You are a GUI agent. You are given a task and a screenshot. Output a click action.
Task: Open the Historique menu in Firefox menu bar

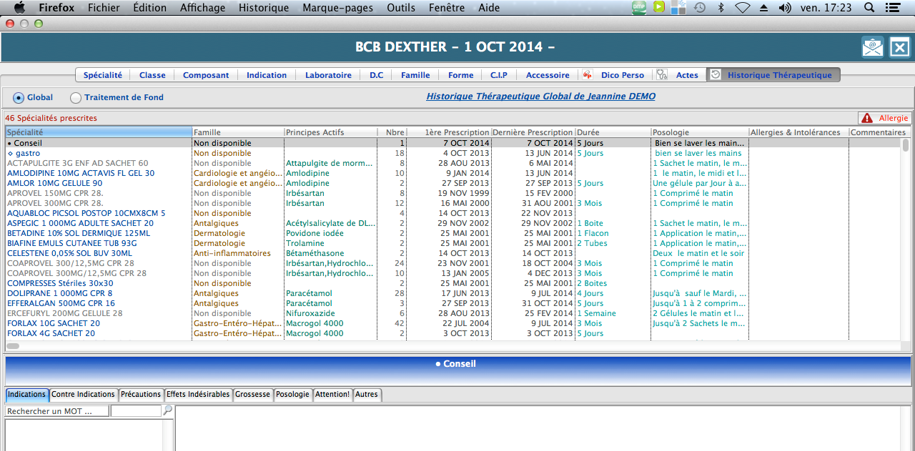coord(263,8)
